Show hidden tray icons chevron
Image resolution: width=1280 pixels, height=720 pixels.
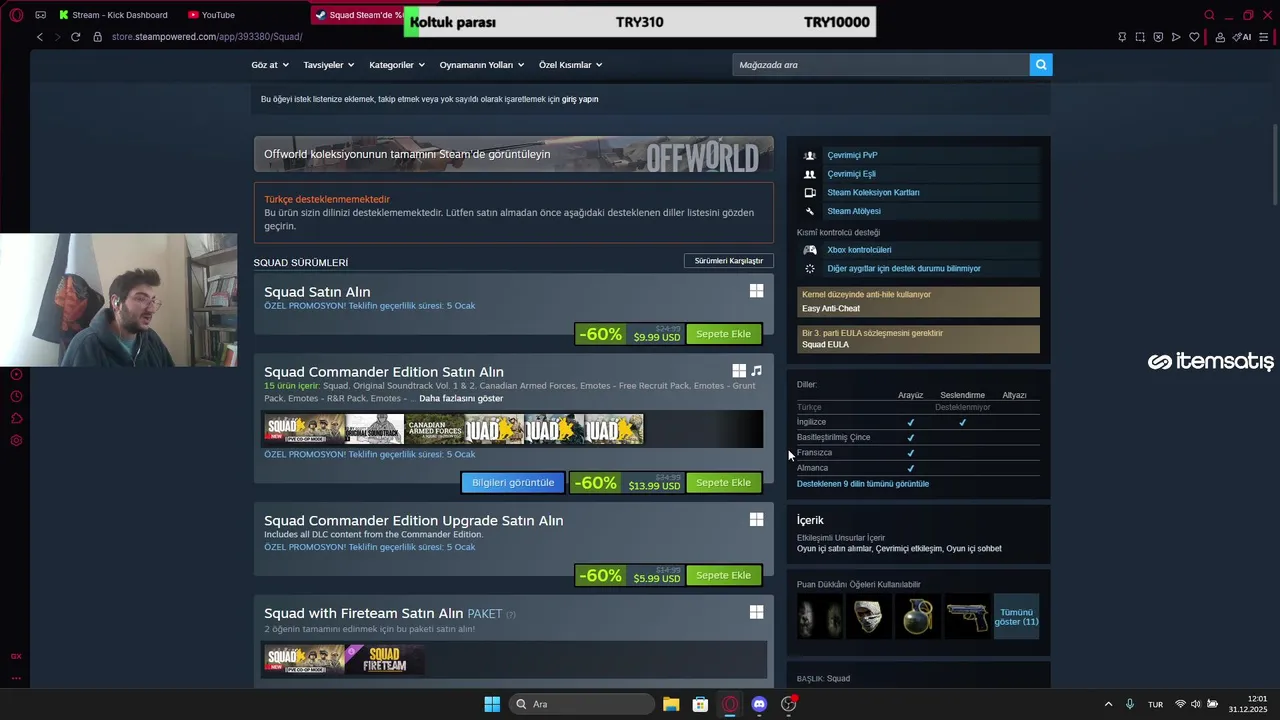(x=1108, y=704)
